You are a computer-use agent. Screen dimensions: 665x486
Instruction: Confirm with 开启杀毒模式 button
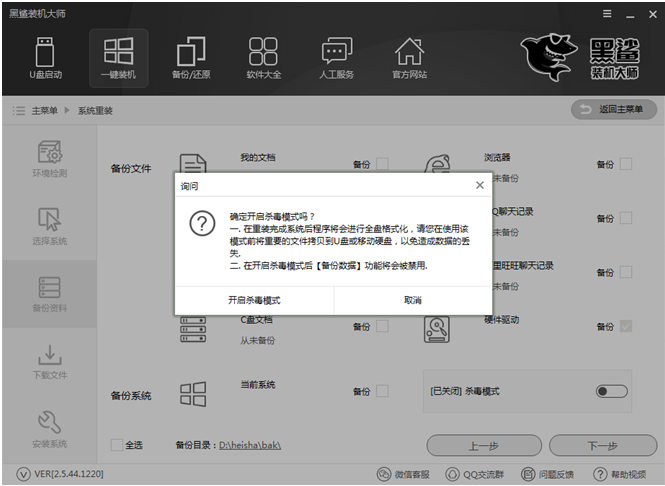[x=254, y=300]
